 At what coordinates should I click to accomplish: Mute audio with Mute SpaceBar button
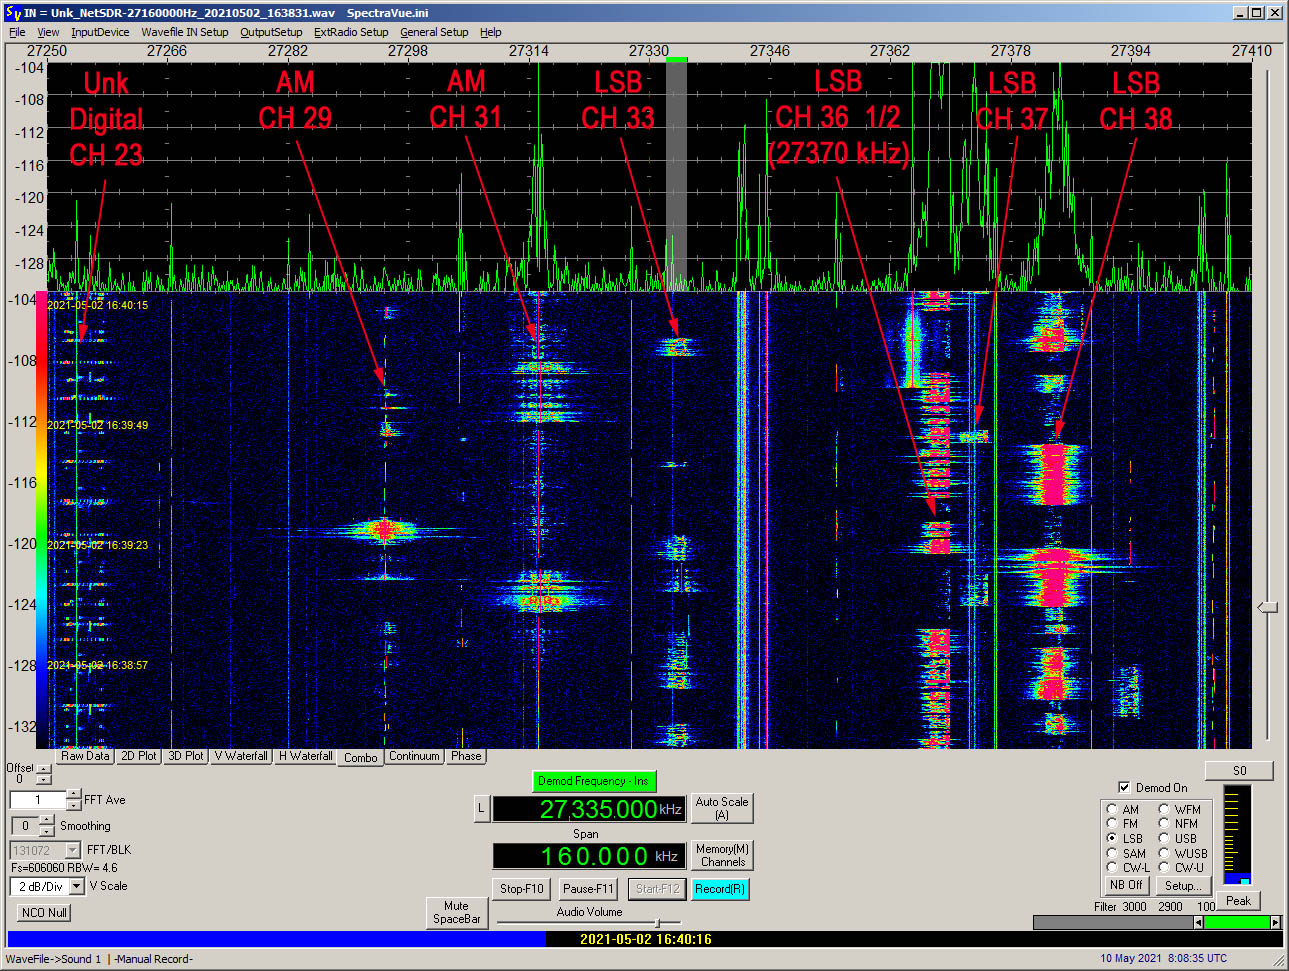(x=457, y=913)
